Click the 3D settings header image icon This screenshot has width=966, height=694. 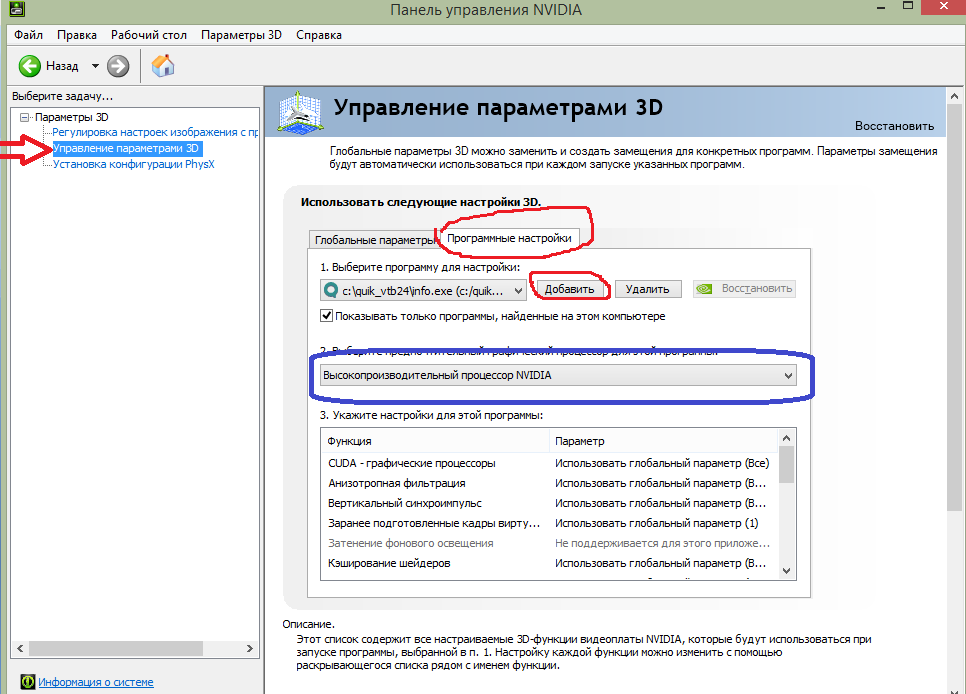pos(300,112)
